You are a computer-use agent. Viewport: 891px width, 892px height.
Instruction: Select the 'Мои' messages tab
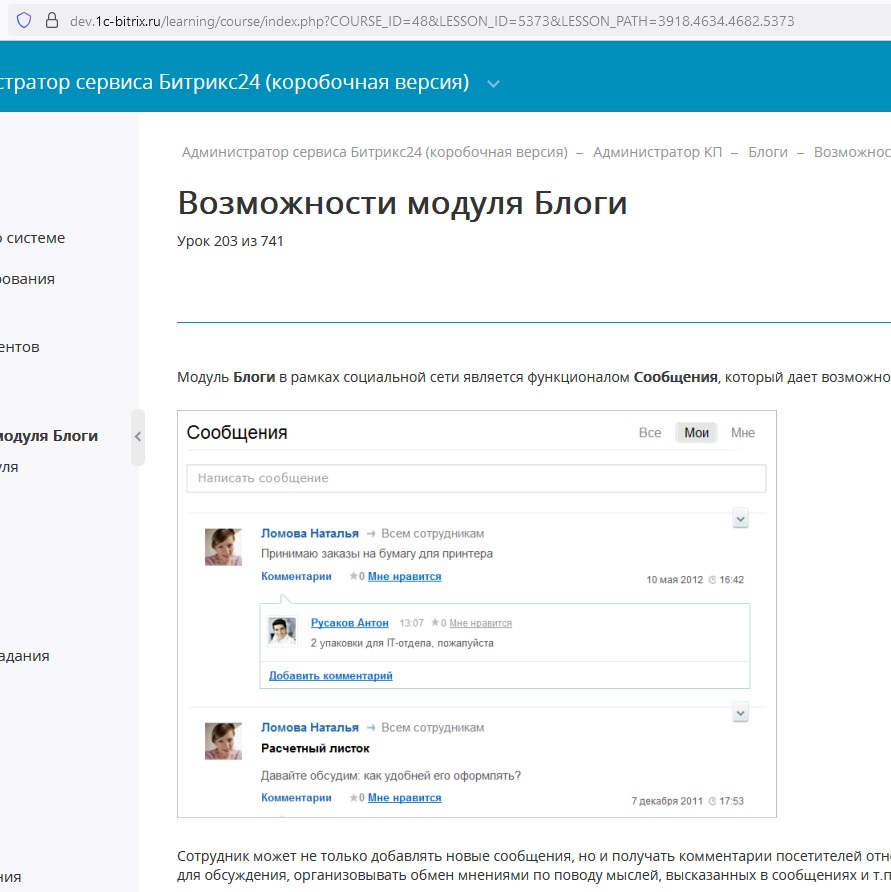pos(696,433)
